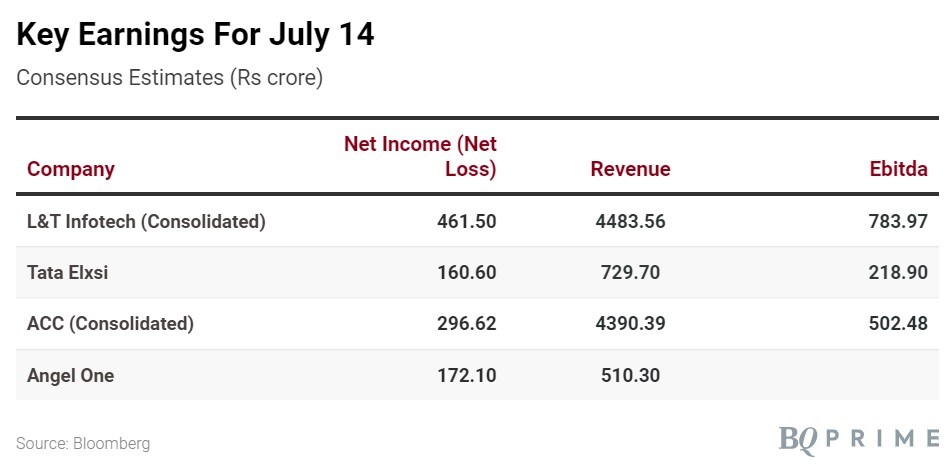Click ACC net income value 296.62

467,324
